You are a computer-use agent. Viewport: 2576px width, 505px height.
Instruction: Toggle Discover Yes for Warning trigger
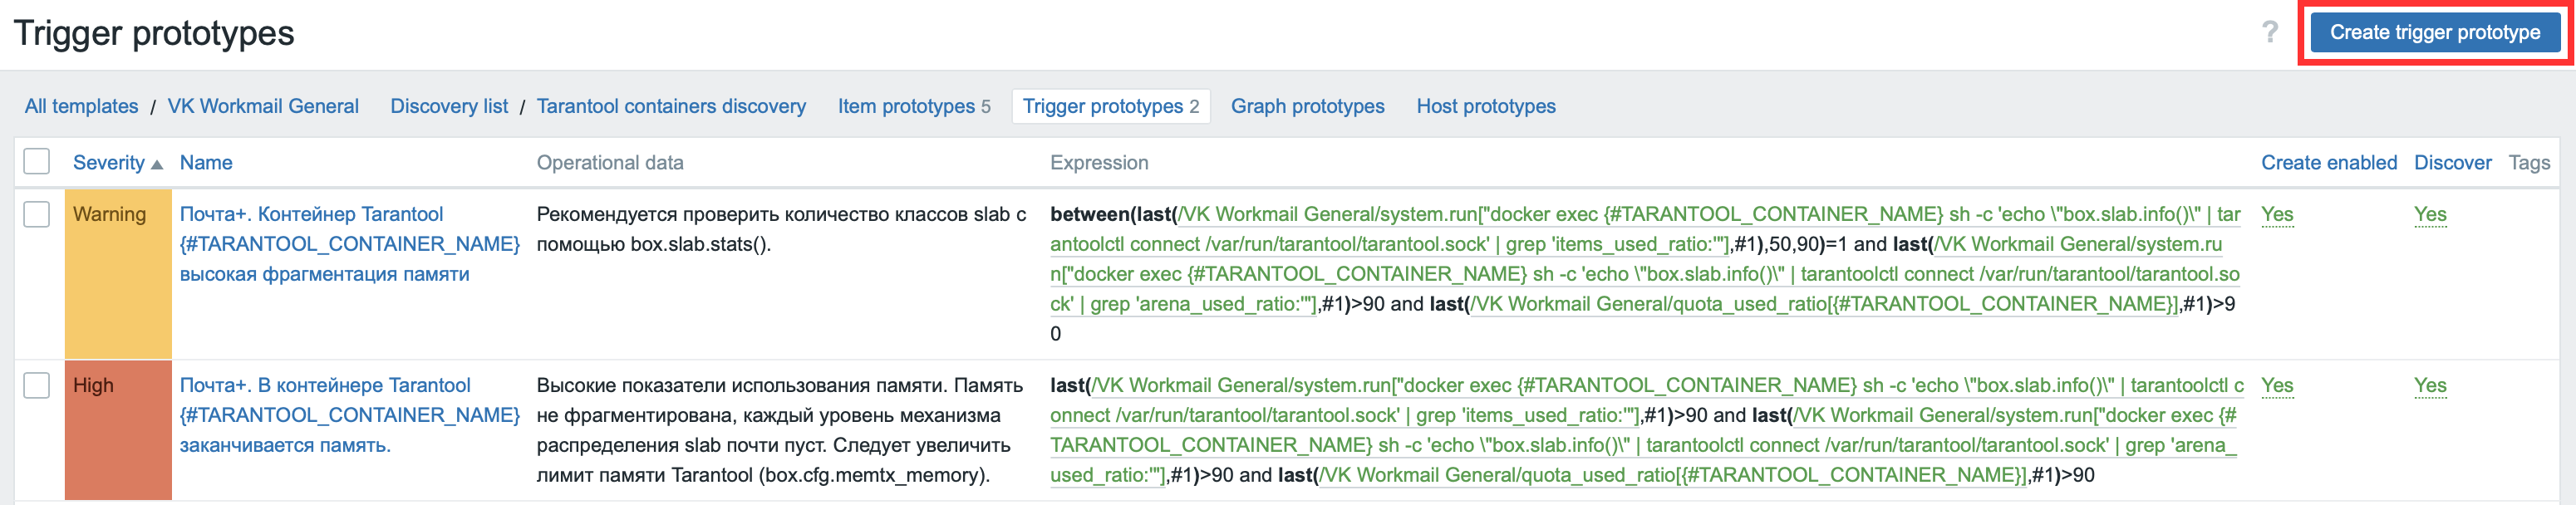pos(2430,214)
